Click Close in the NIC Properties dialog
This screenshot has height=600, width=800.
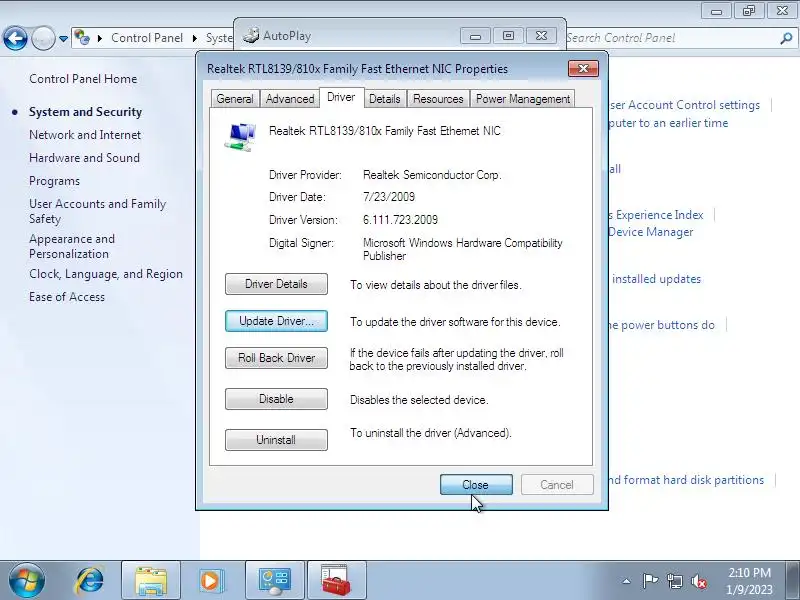476,485
